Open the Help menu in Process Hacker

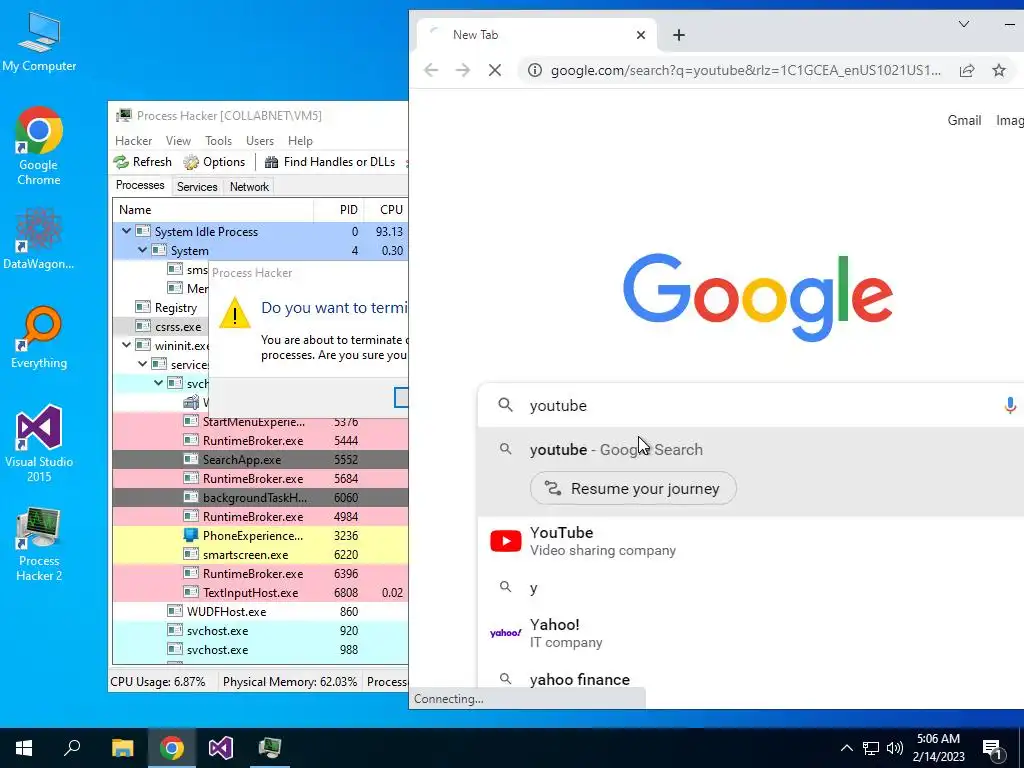click(300, 140)
